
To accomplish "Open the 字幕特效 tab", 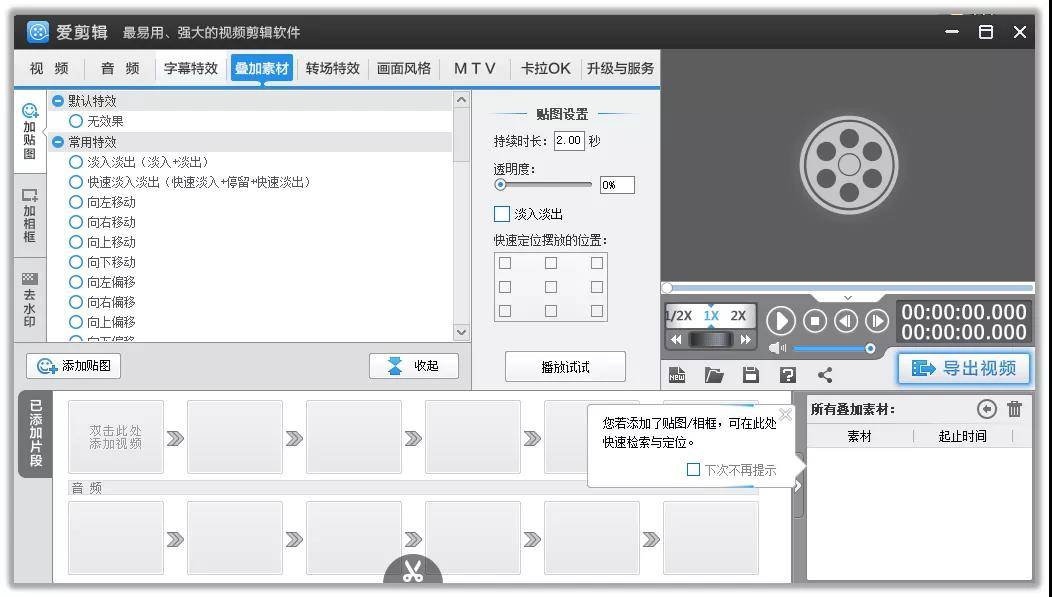I will pyautogui.click(x=191, y=68).
